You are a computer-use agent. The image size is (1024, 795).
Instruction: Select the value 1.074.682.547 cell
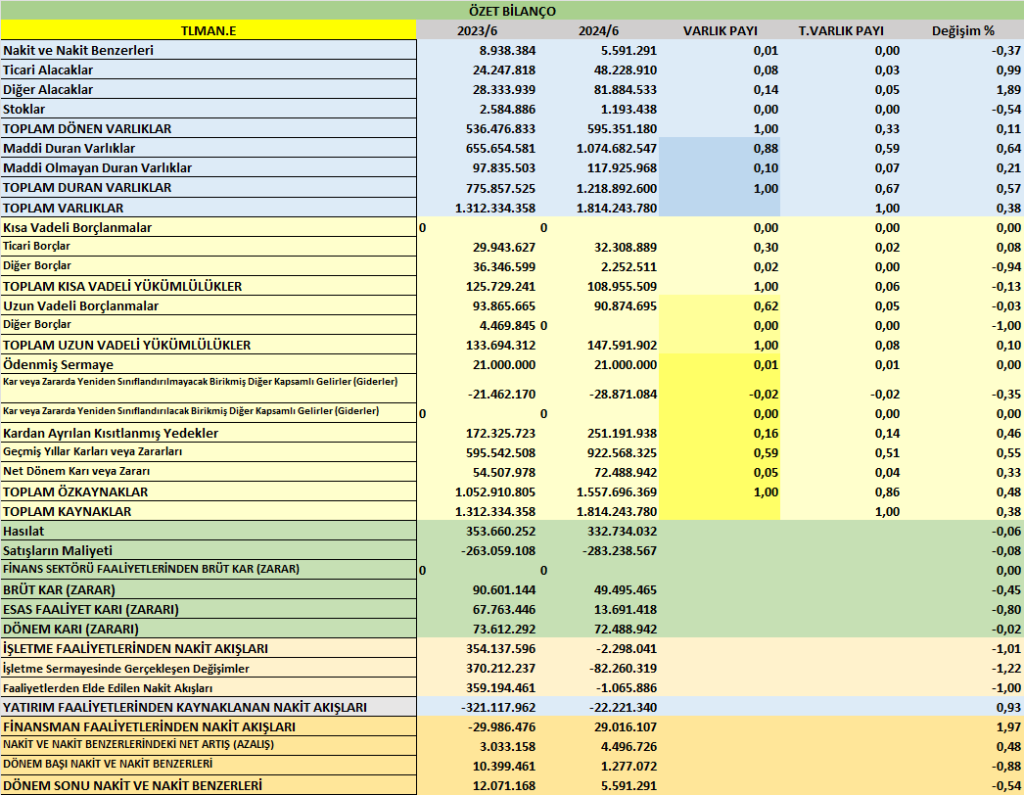[x=616, y=149]
